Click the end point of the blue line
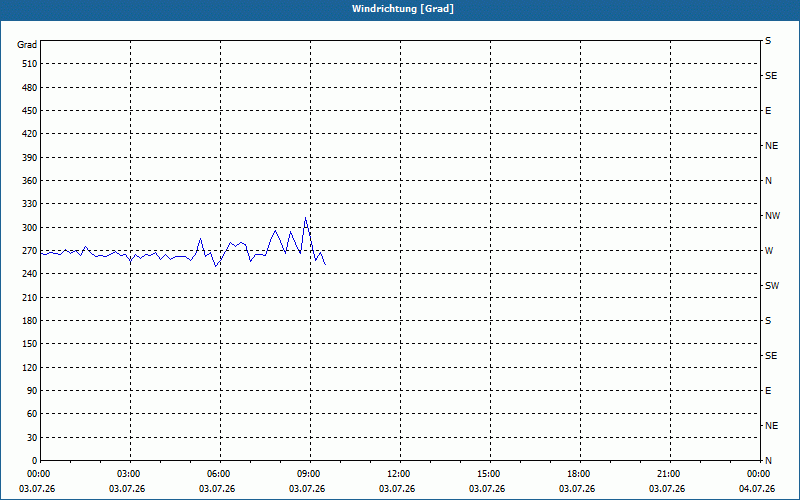This screenshot has width=800, height=500. click(326, 264)
